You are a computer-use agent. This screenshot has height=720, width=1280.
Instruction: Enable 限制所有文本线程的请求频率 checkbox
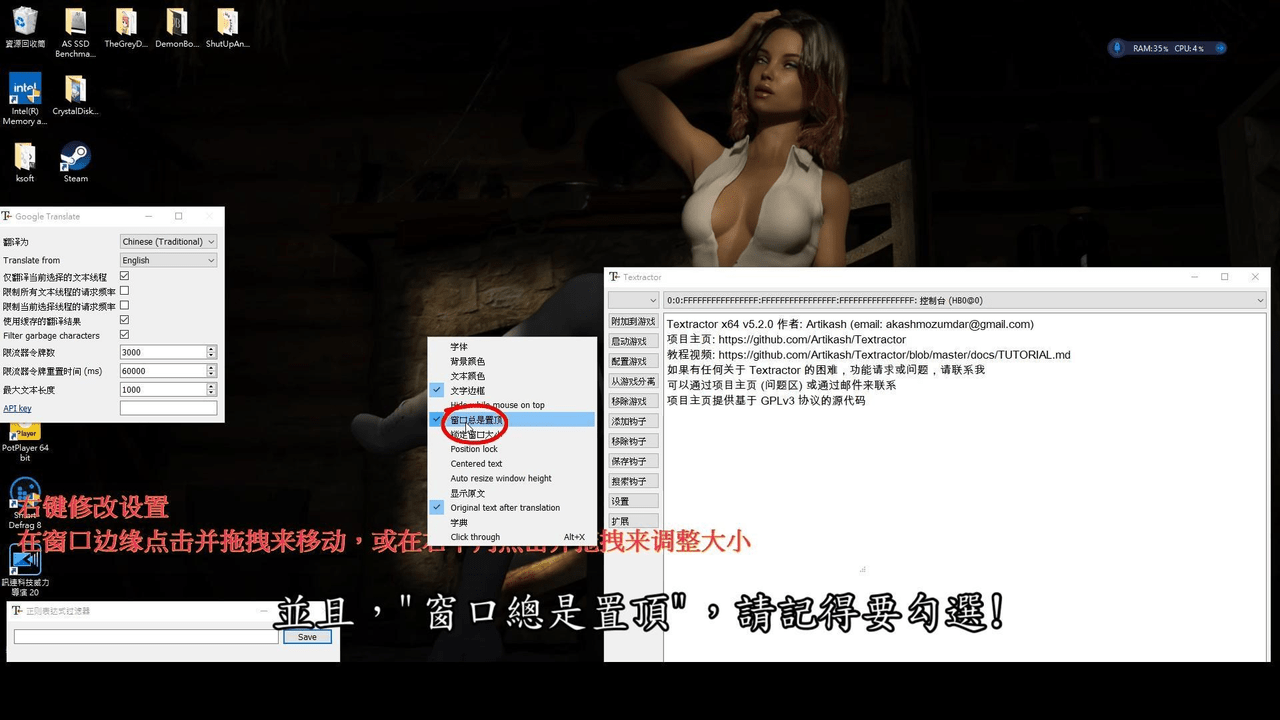tap(124, 291)
